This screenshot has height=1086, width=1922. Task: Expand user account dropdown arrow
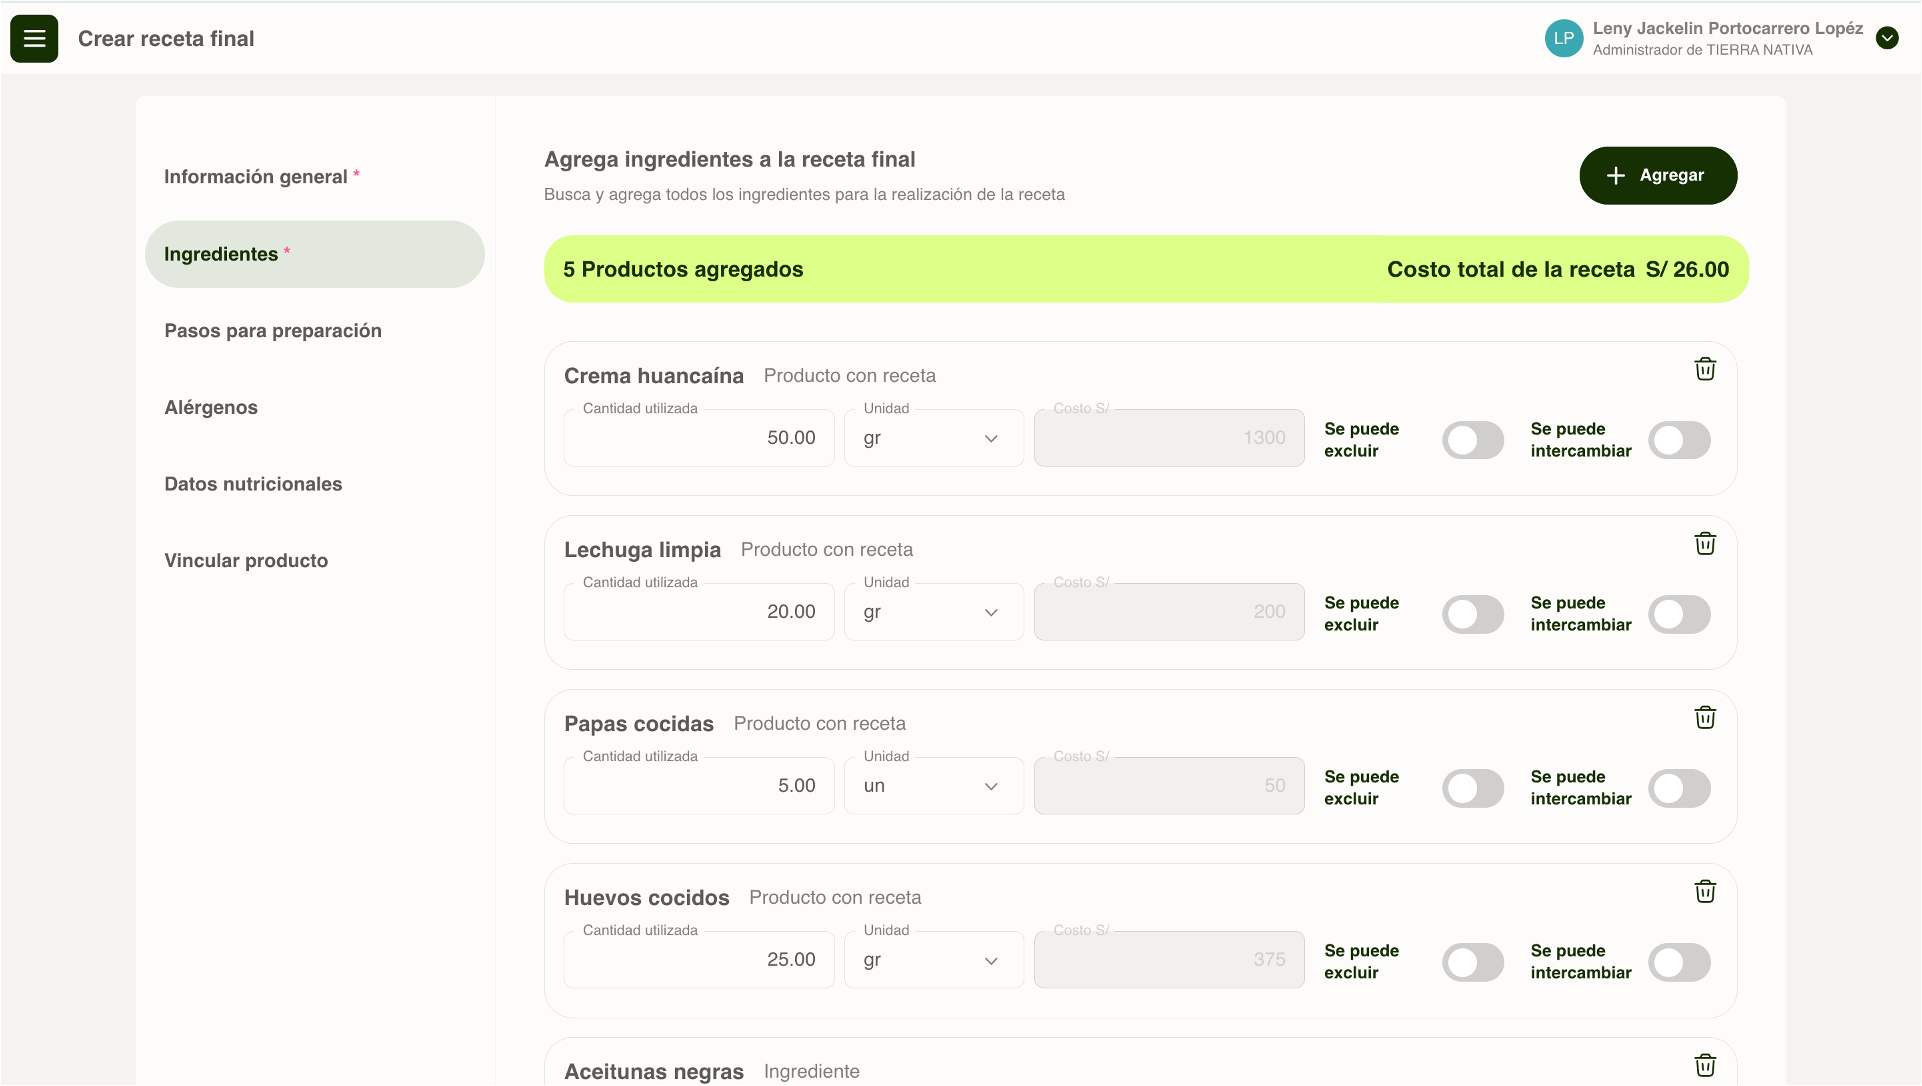click(1887, 39)
